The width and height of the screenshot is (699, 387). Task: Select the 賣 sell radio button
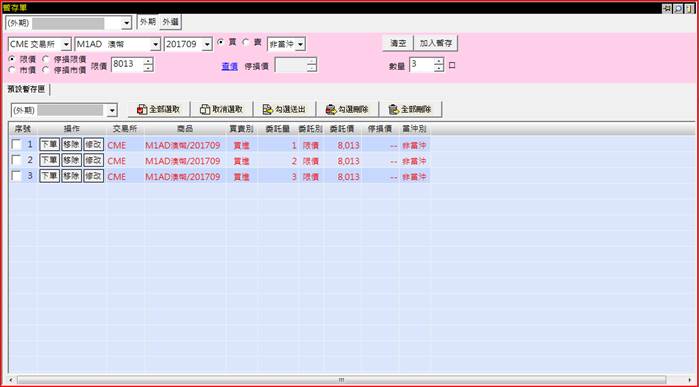(x=246, y=42)
